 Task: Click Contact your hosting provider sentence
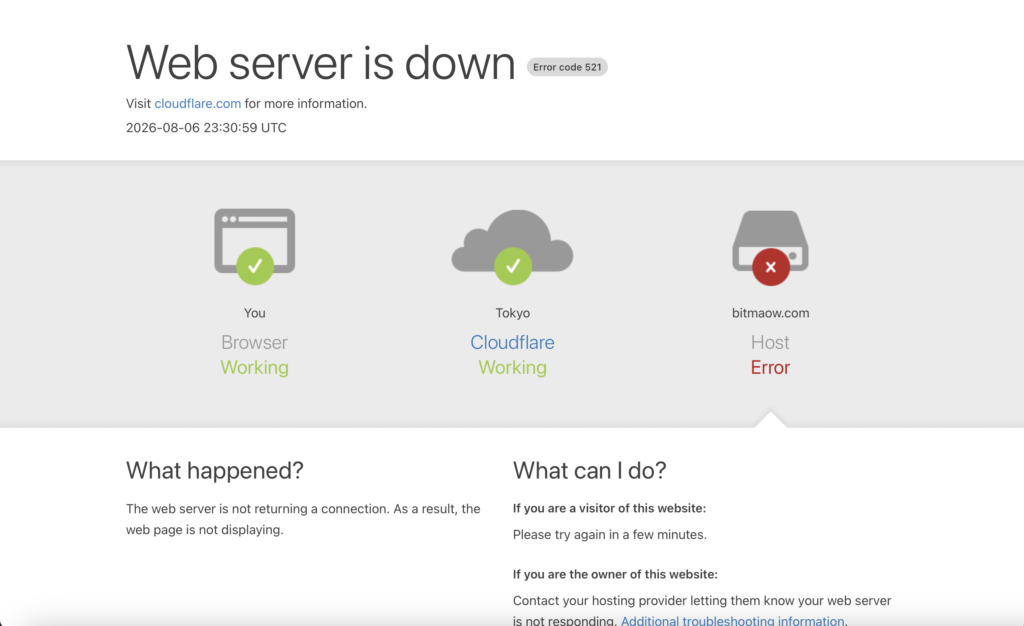pyautogui.click(x=702, y=610)
